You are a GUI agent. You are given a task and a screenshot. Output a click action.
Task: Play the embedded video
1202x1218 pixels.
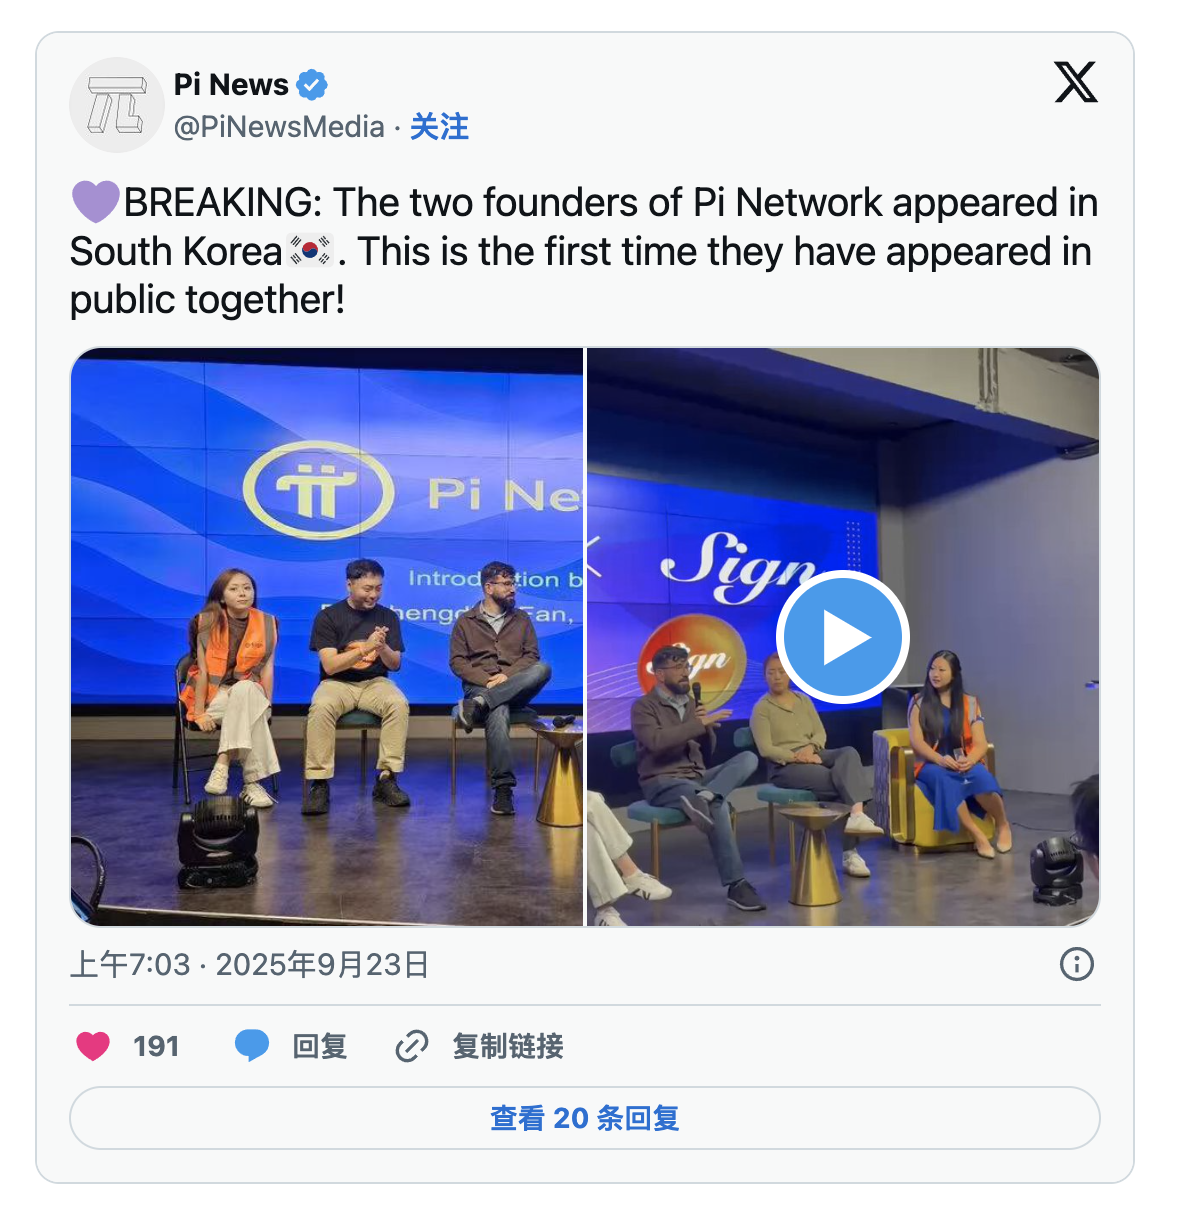click(842, 637)
